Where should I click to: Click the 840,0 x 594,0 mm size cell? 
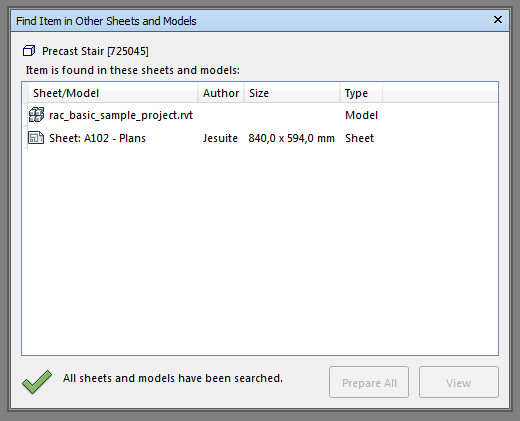point(291,138)
